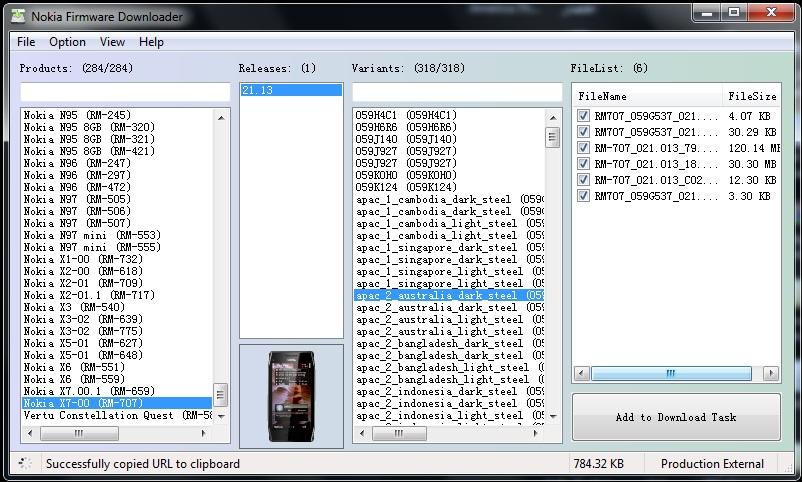Click the Products vertical scrollbar thumb
The image size is (802, 482).
click(x=220, y=395)
